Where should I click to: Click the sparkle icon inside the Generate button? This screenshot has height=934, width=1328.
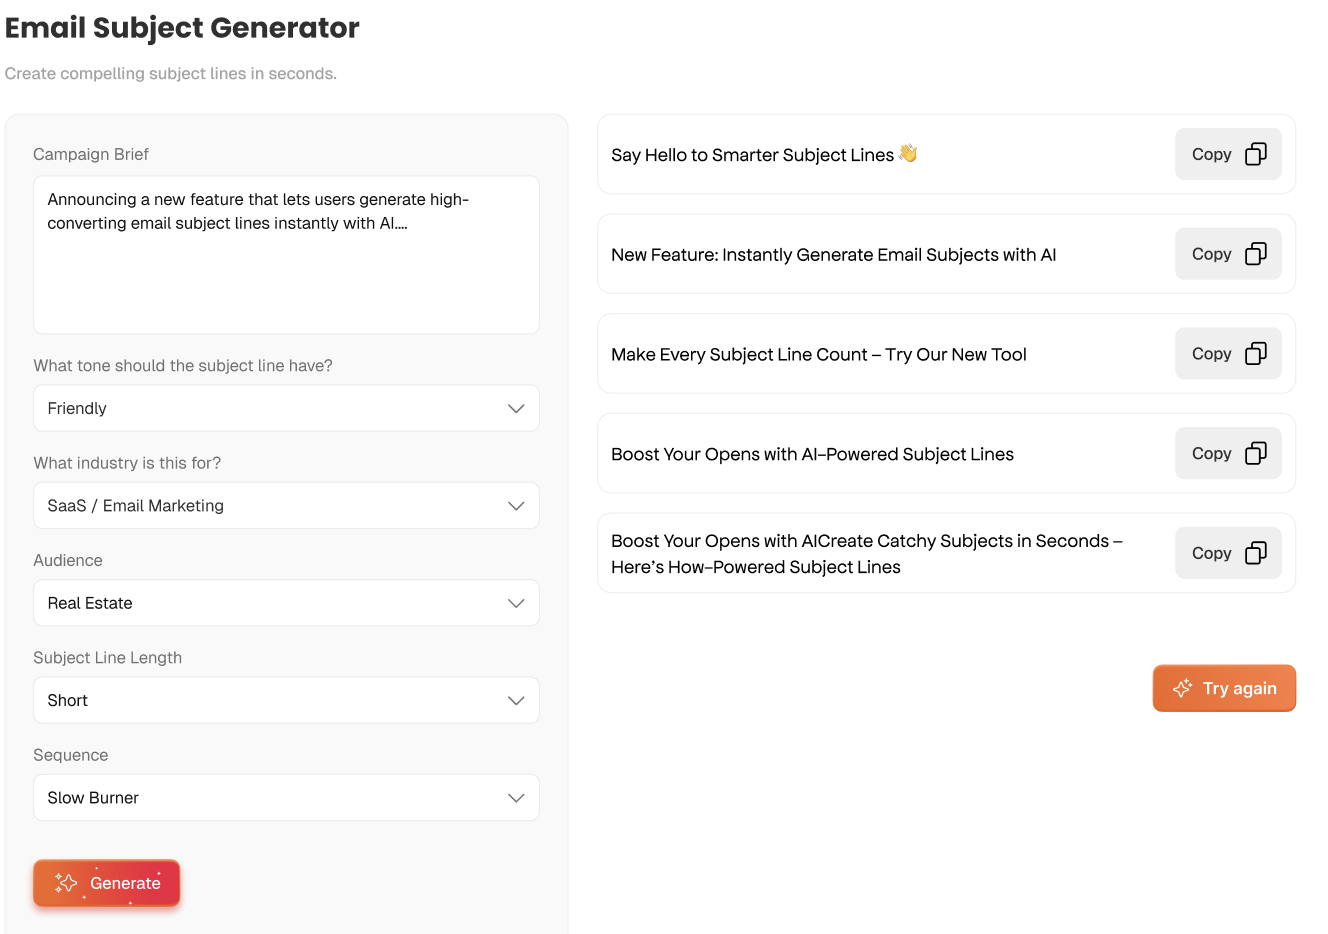[x=65, y=883]
